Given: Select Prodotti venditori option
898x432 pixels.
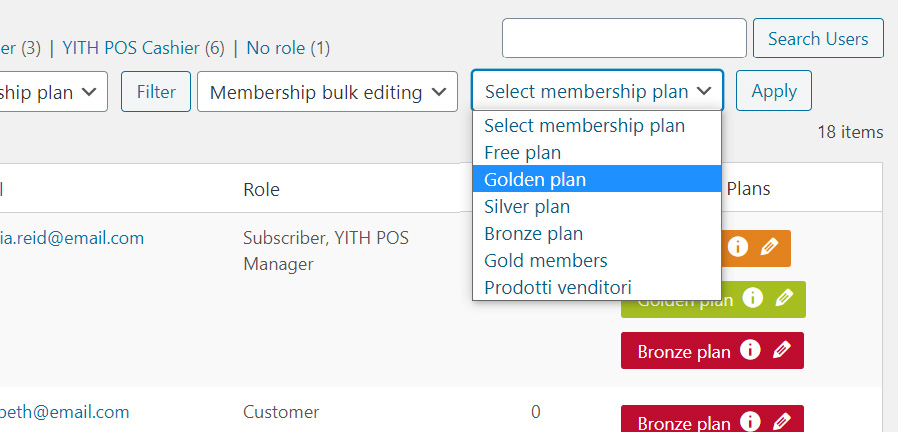Looking at the screenshot, I should (x=597, y=287).
